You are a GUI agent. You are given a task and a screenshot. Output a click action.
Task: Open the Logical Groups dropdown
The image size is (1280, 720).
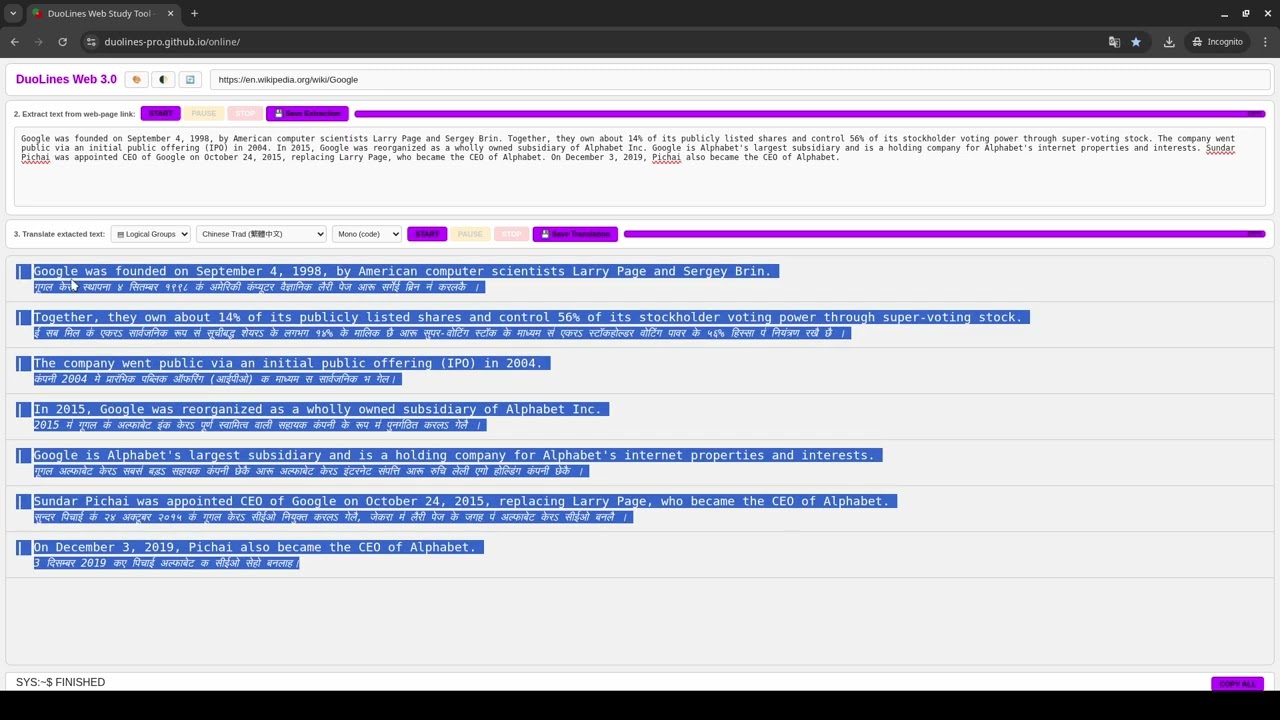click(151, 234)
